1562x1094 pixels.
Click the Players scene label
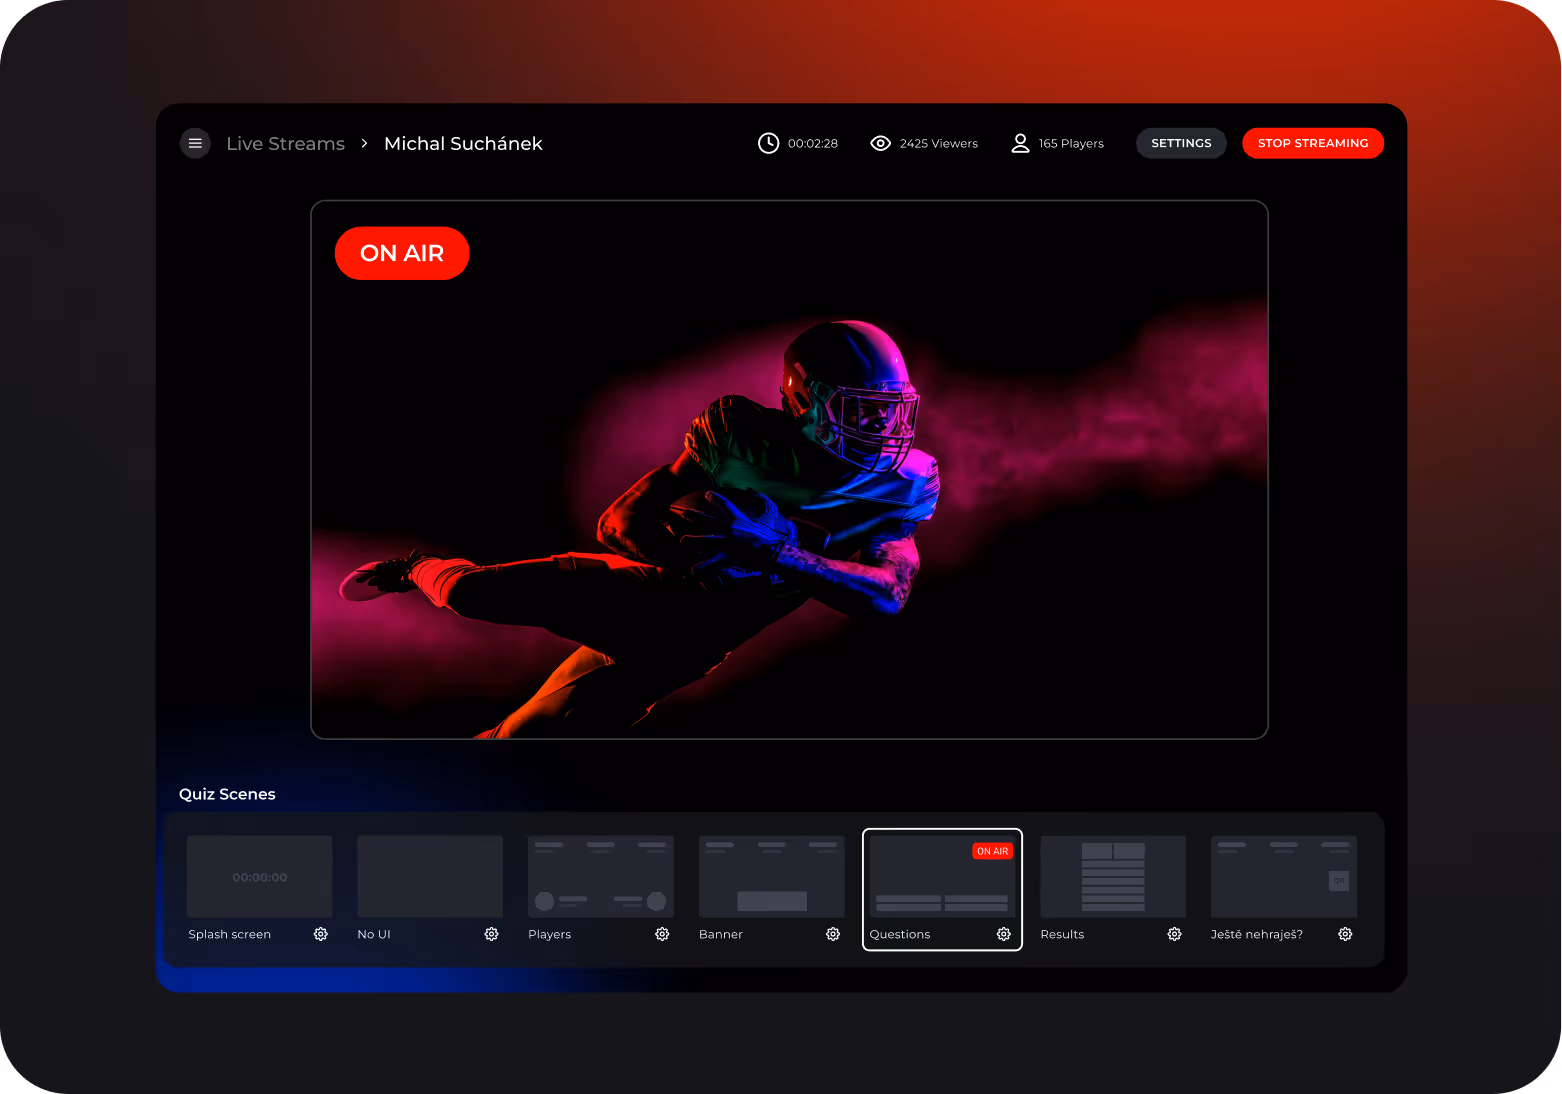550,934
